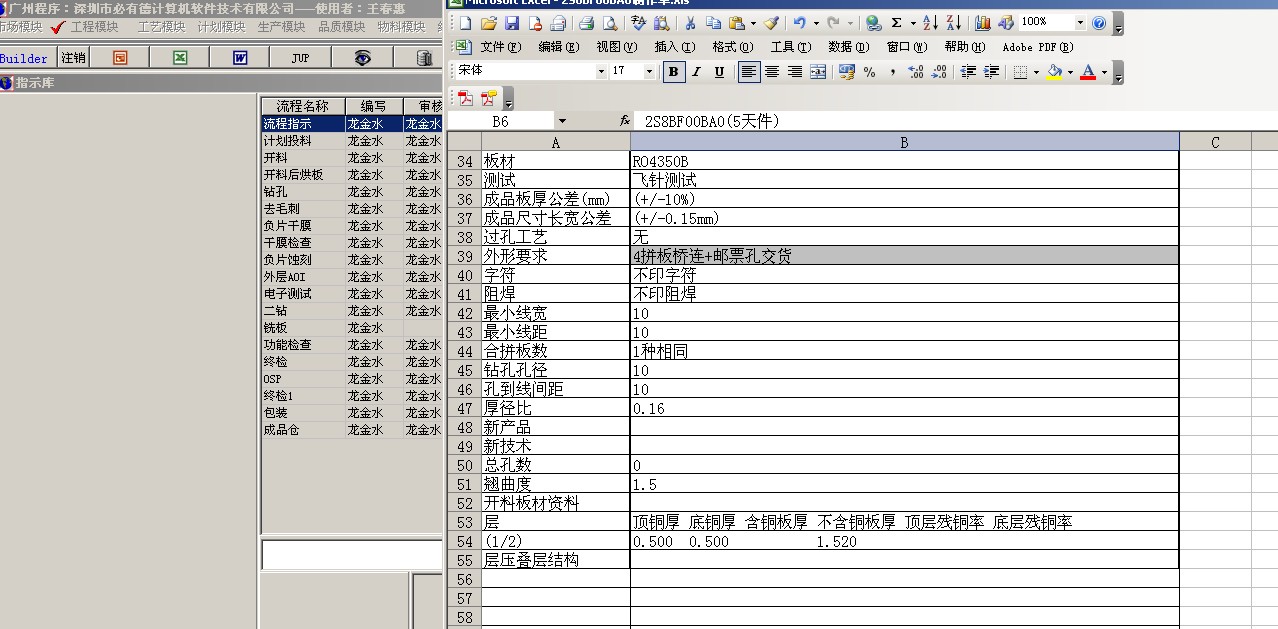Image resolution: width=1278 pixels, height=629 pixels.
Task: Select row 39 header in Excel
Action: tap(464, 256)
